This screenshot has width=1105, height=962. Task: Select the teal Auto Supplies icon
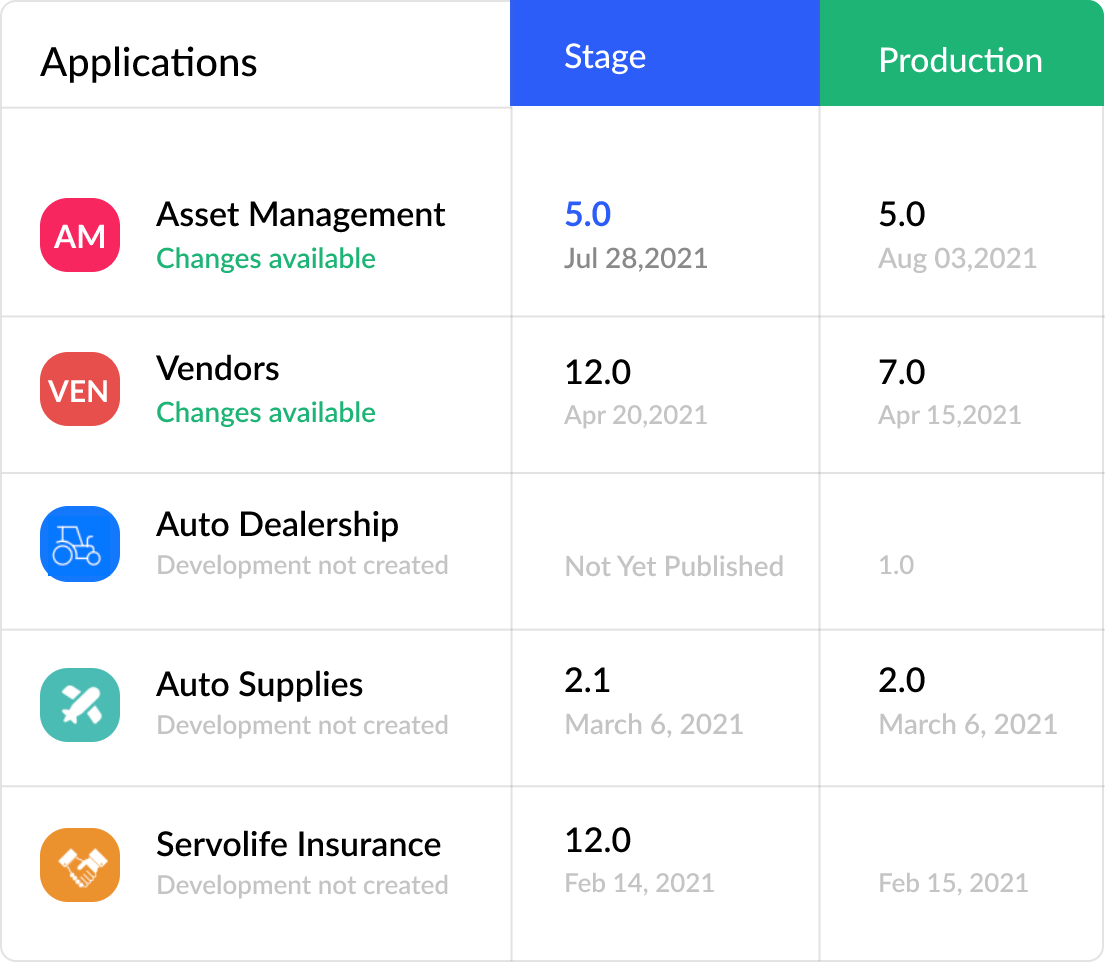pos(80,704)
